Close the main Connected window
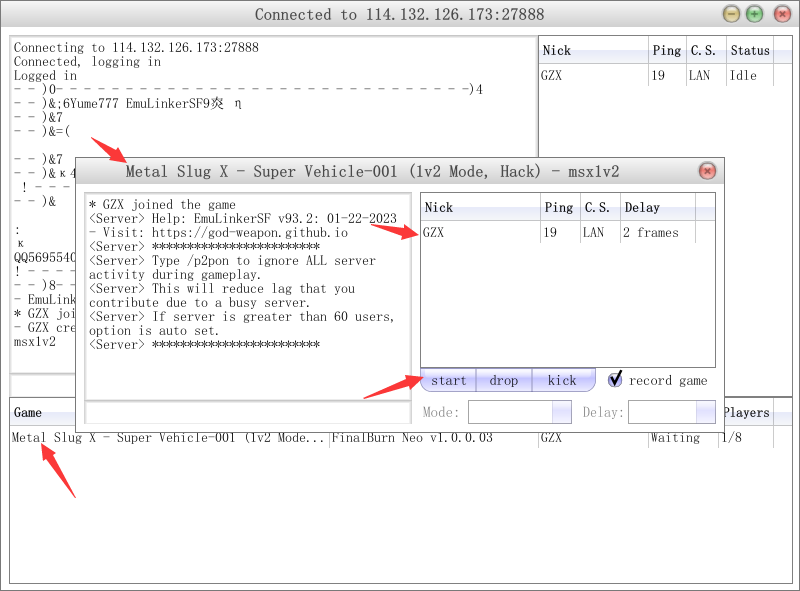Image resolution: width=800 pixels, height=591 pixels. (x=782, y=14)
